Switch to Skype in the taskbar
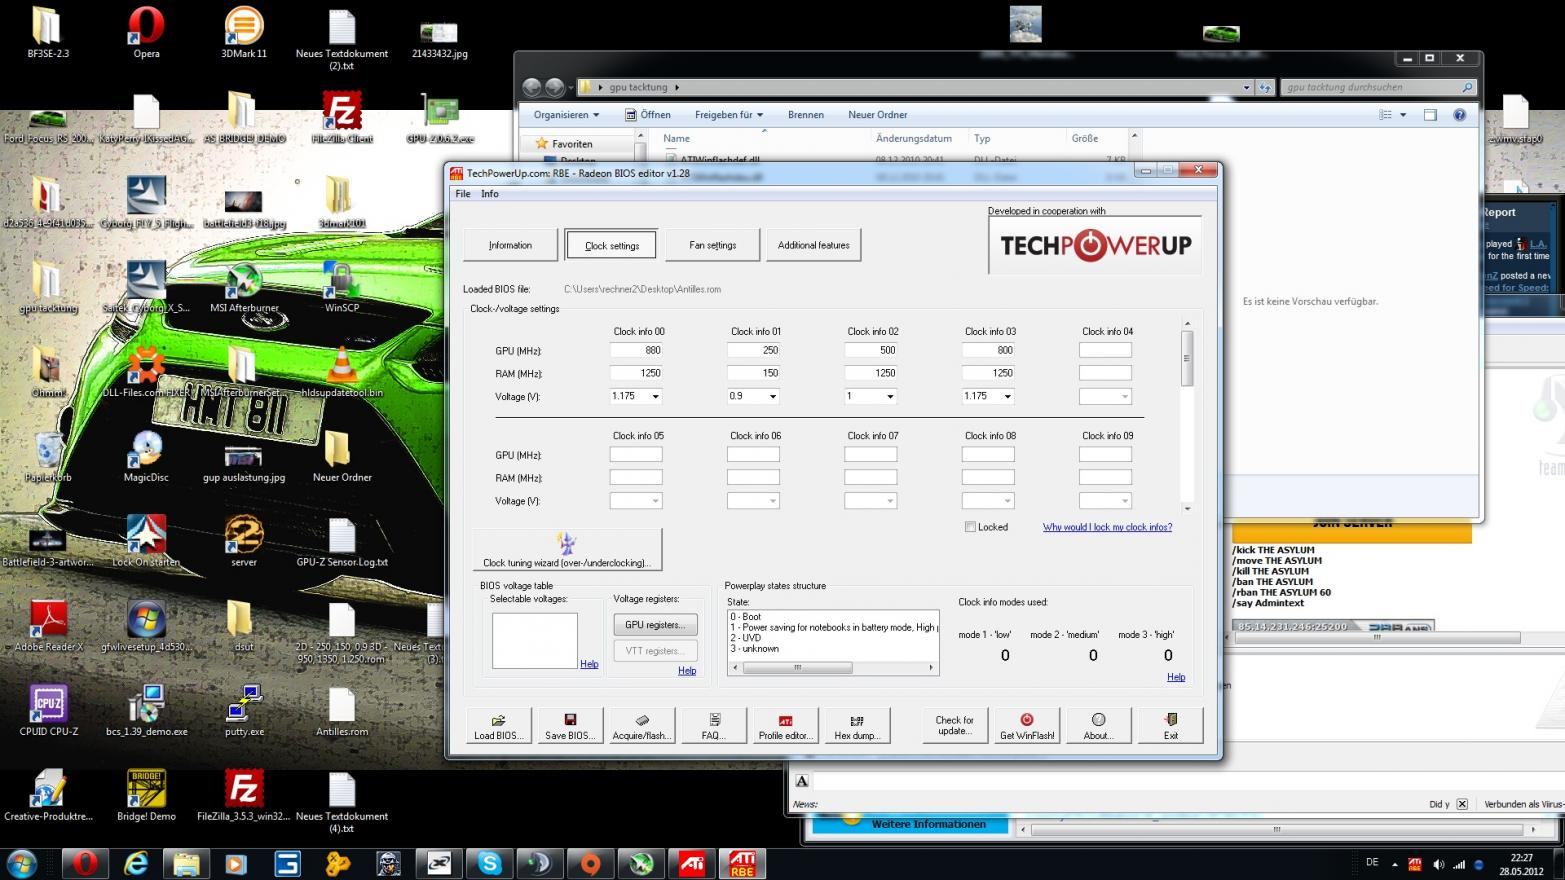The height and width of the screenshot is (880, 1565). pos(489,863)
